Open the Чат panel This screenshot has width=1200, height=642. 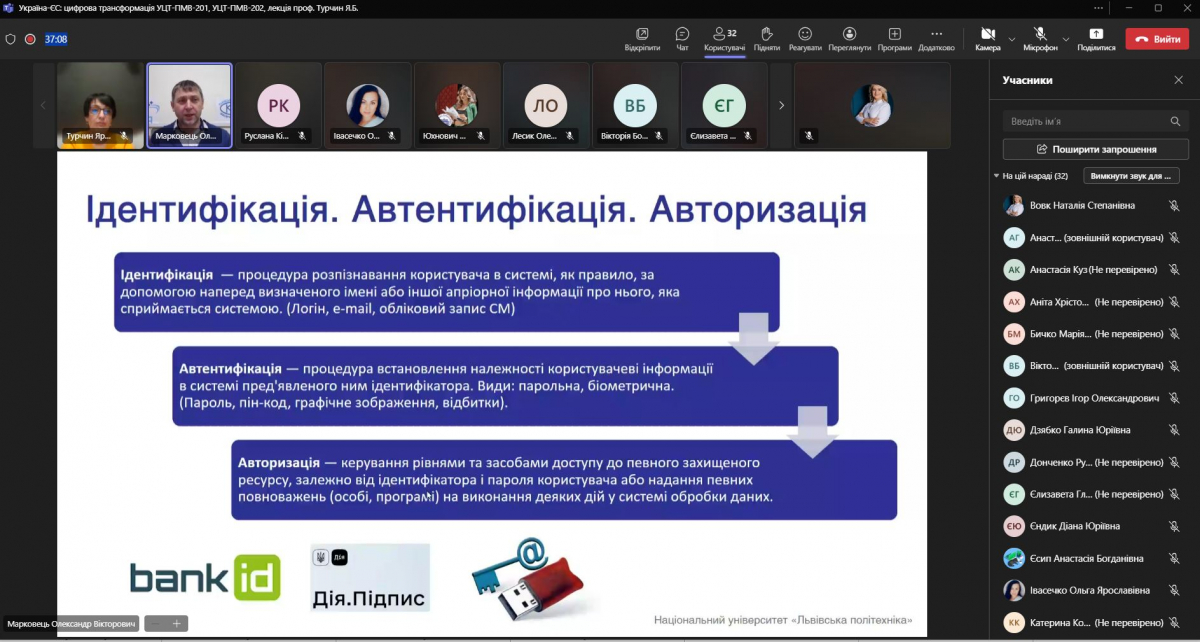click(681, 38)
